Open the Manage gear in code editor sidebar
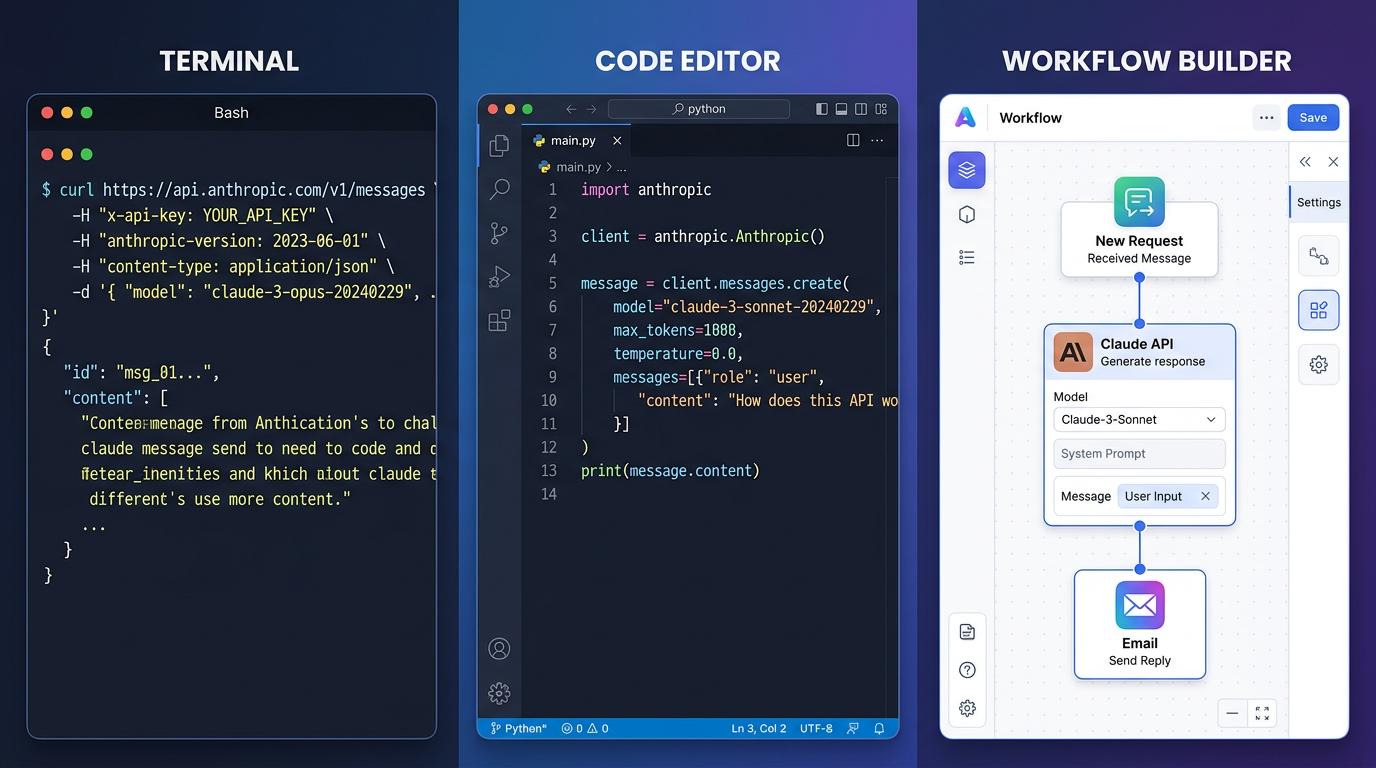 point(499,693)
